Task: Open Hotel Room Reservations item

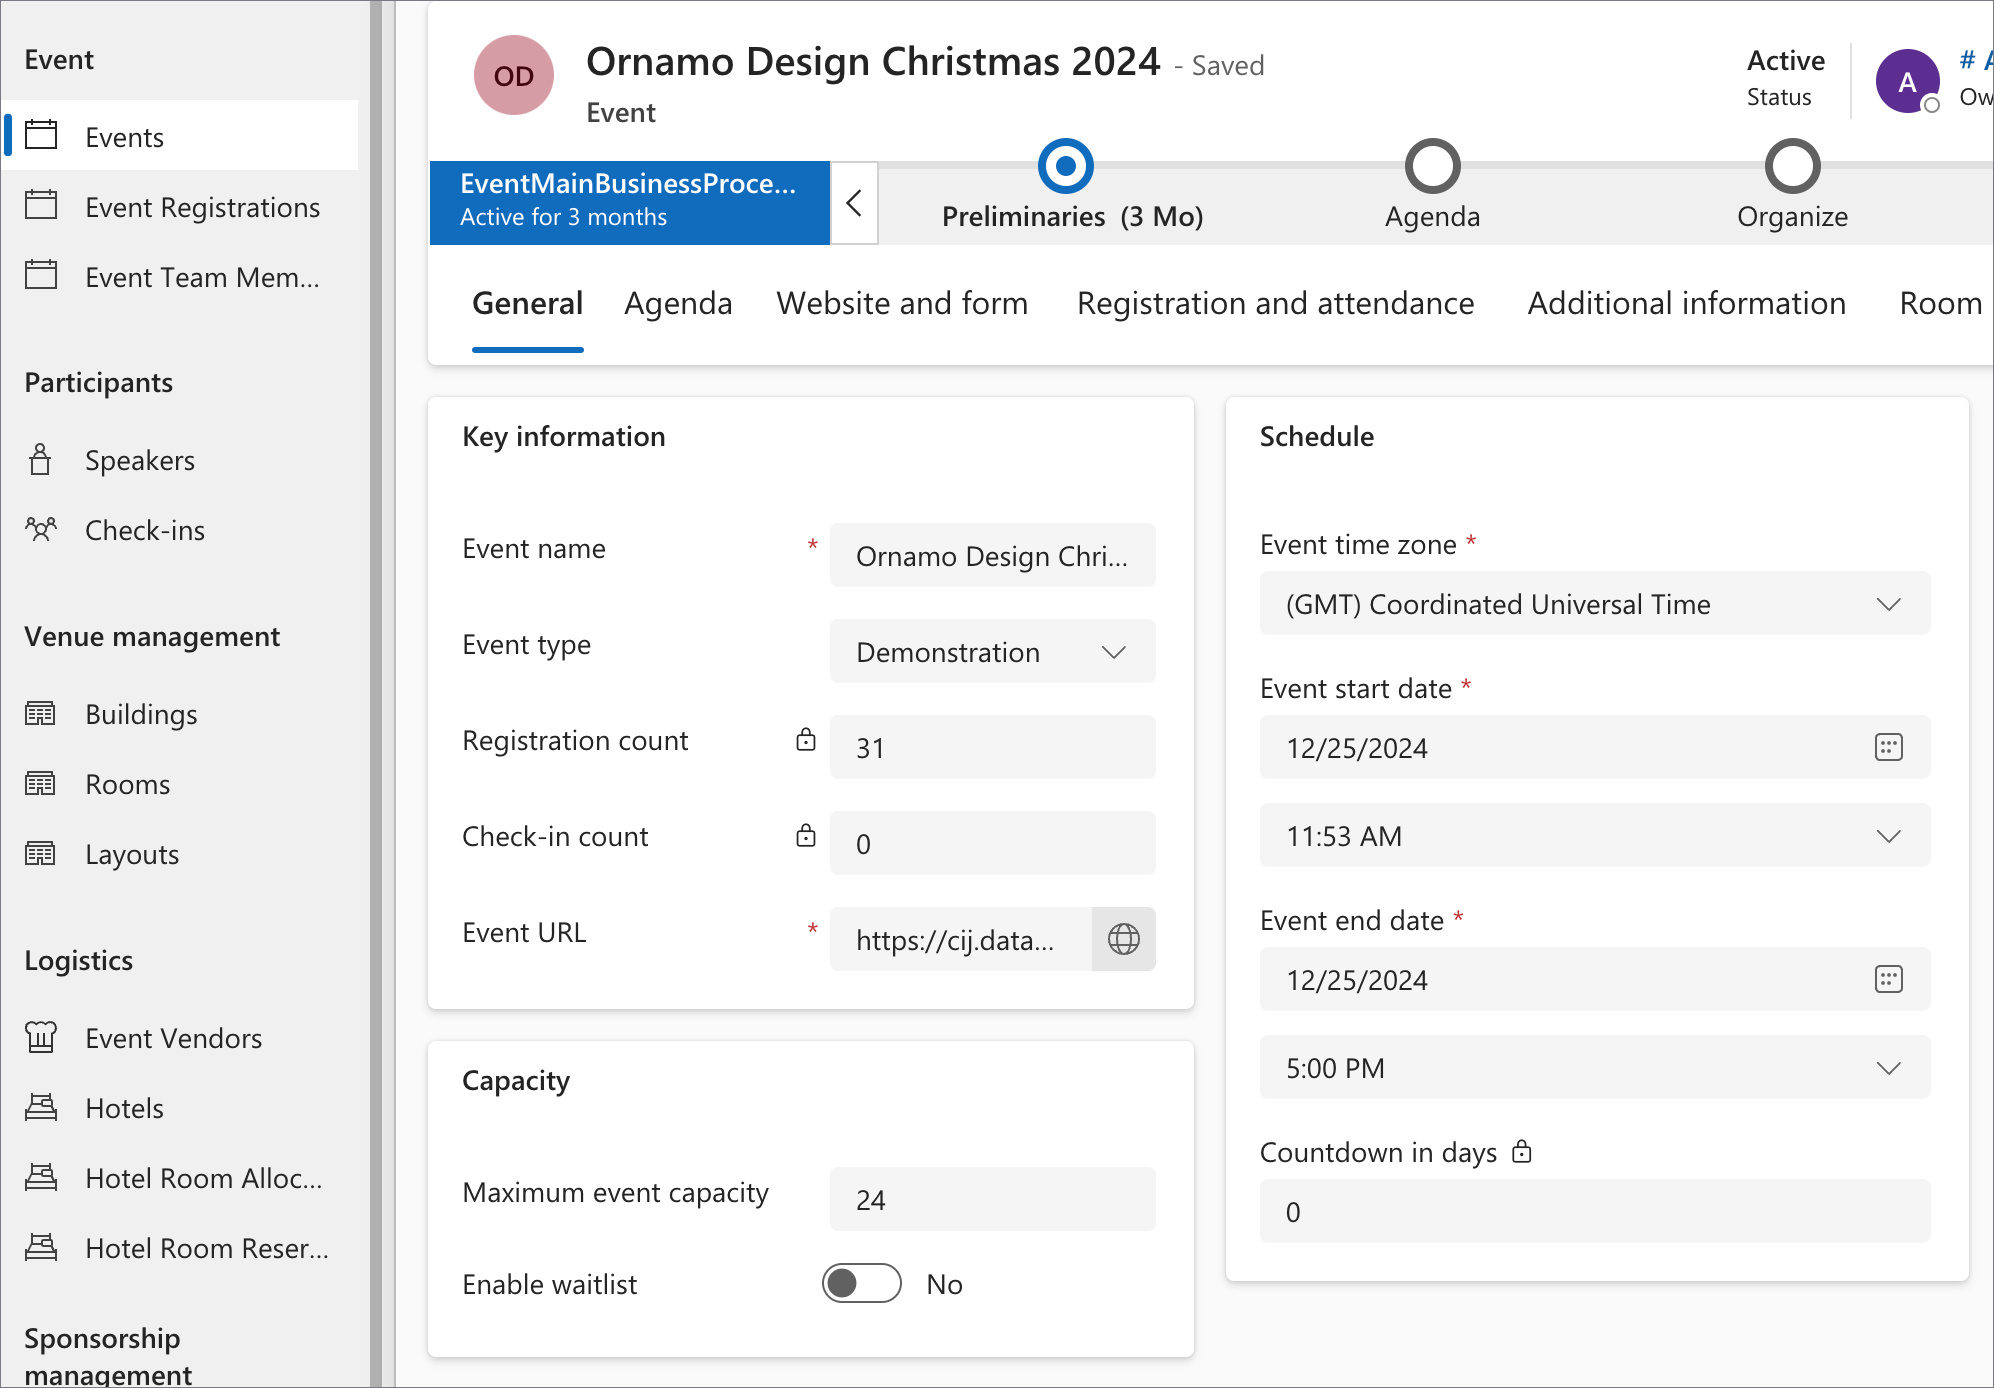Action: [181, 1248]
